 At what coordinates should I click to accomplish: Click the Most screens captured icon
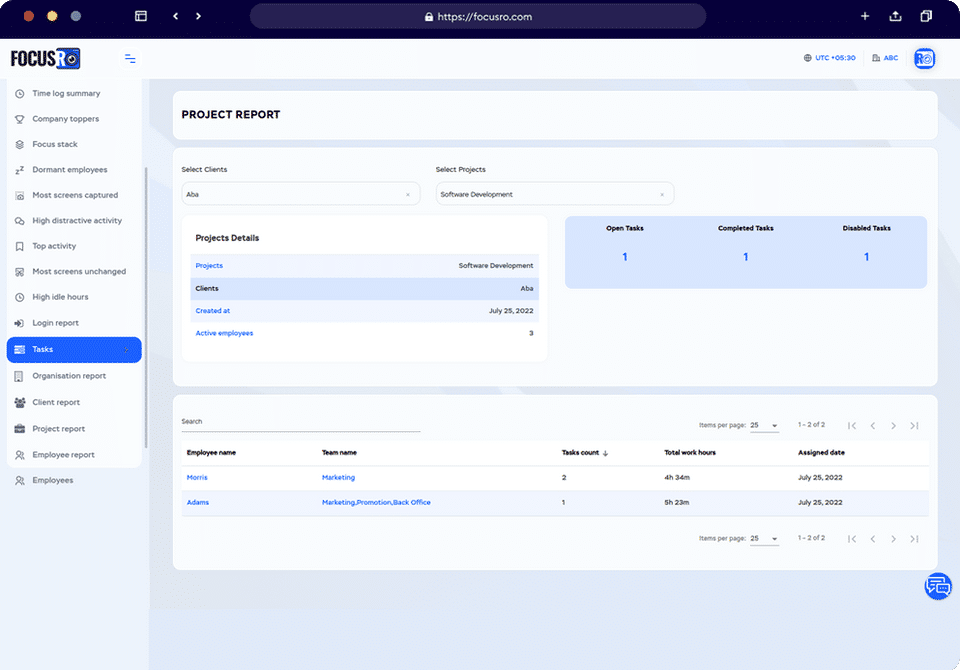[x=20, y=195]
